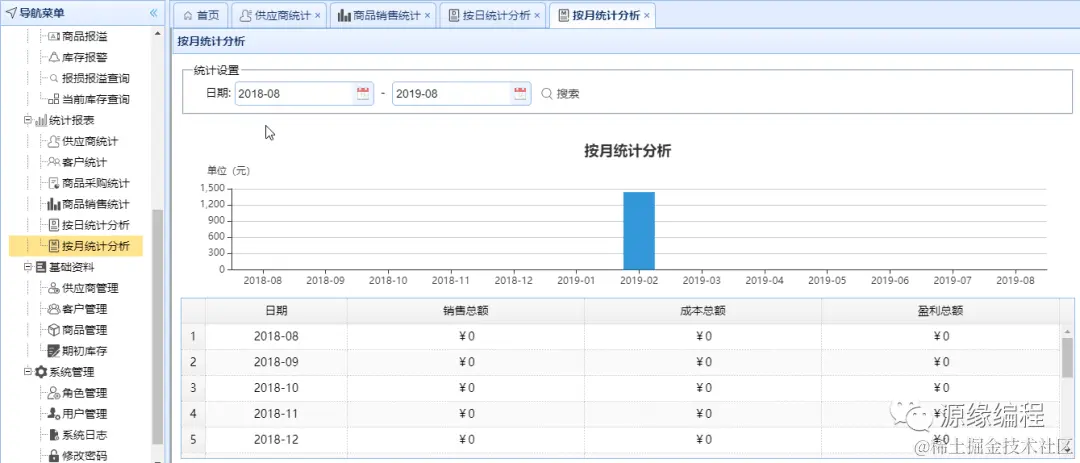This screenshot has width=1080, height=463.
Task: Click the 统计报表 chart icon
Action: click(x=41, y=120)
